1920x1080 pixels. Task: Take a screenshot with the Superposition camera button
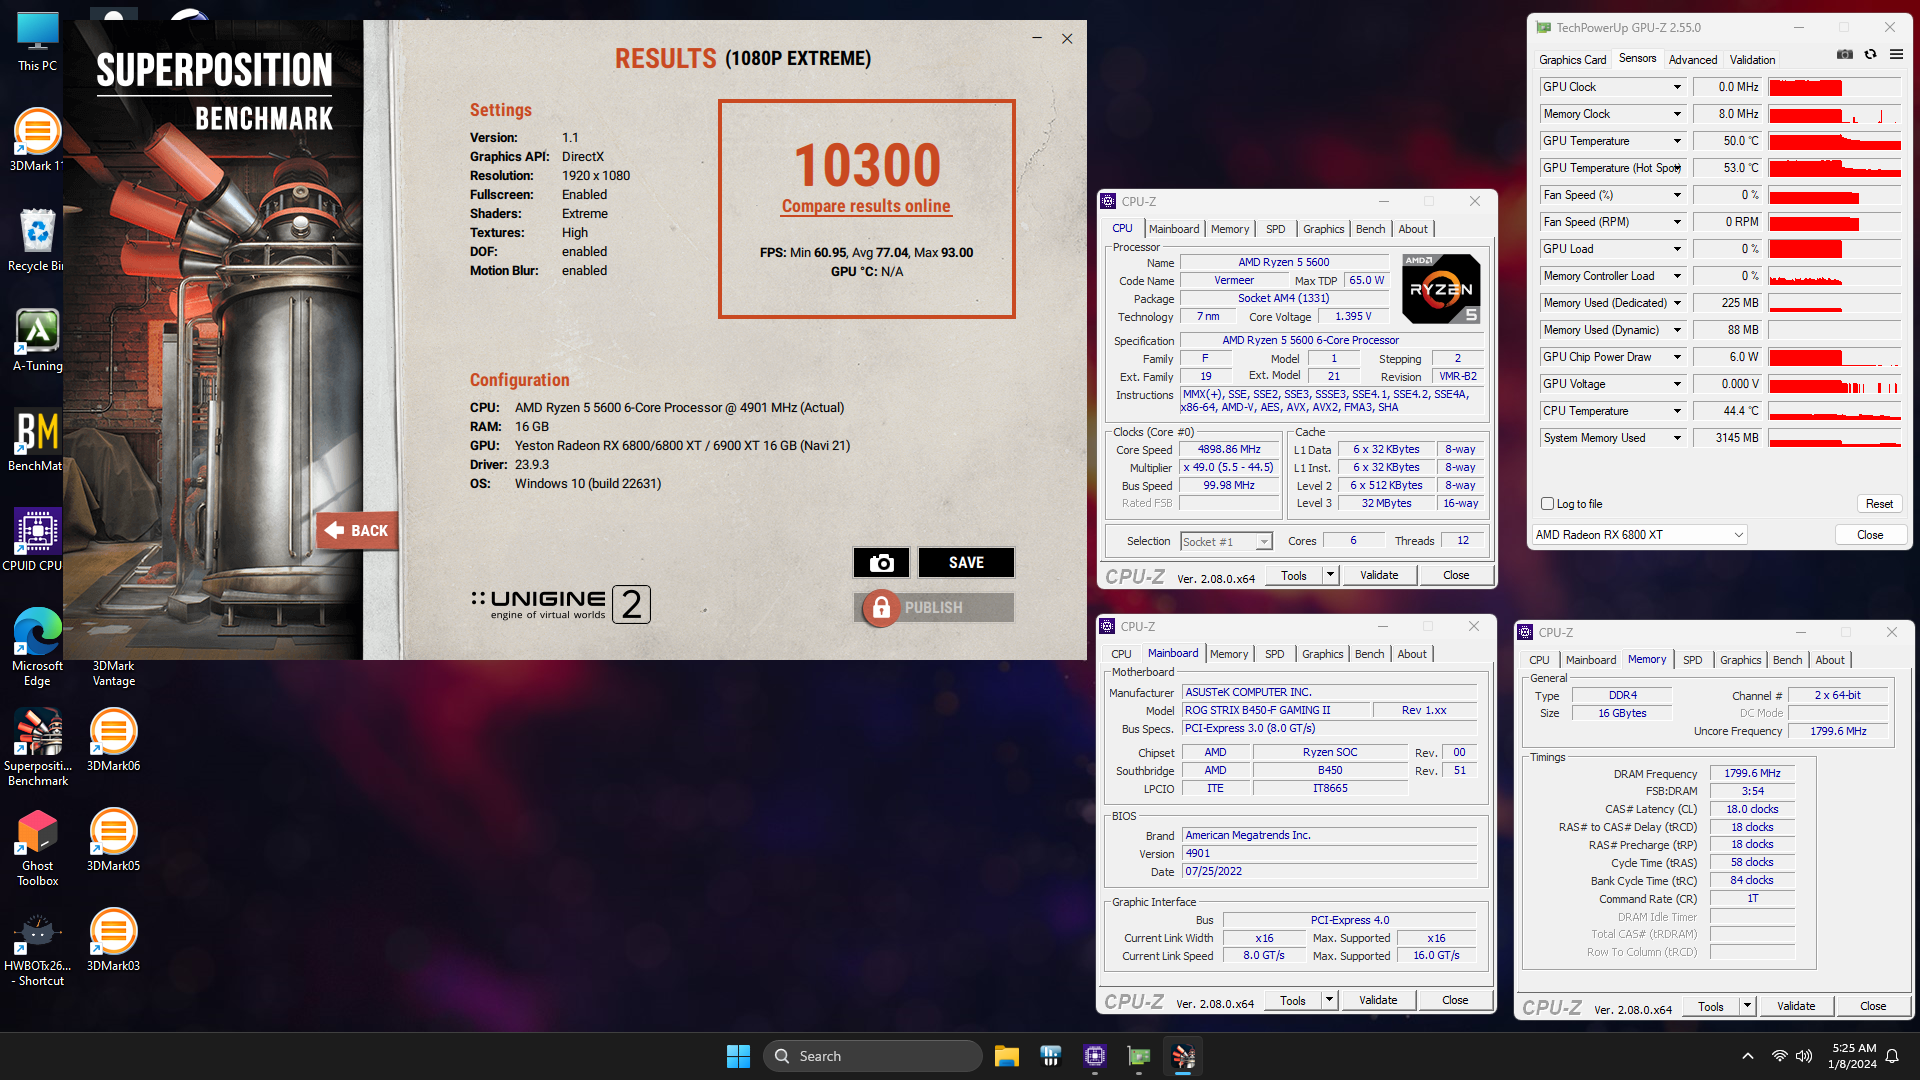click(x=881, y=563)
